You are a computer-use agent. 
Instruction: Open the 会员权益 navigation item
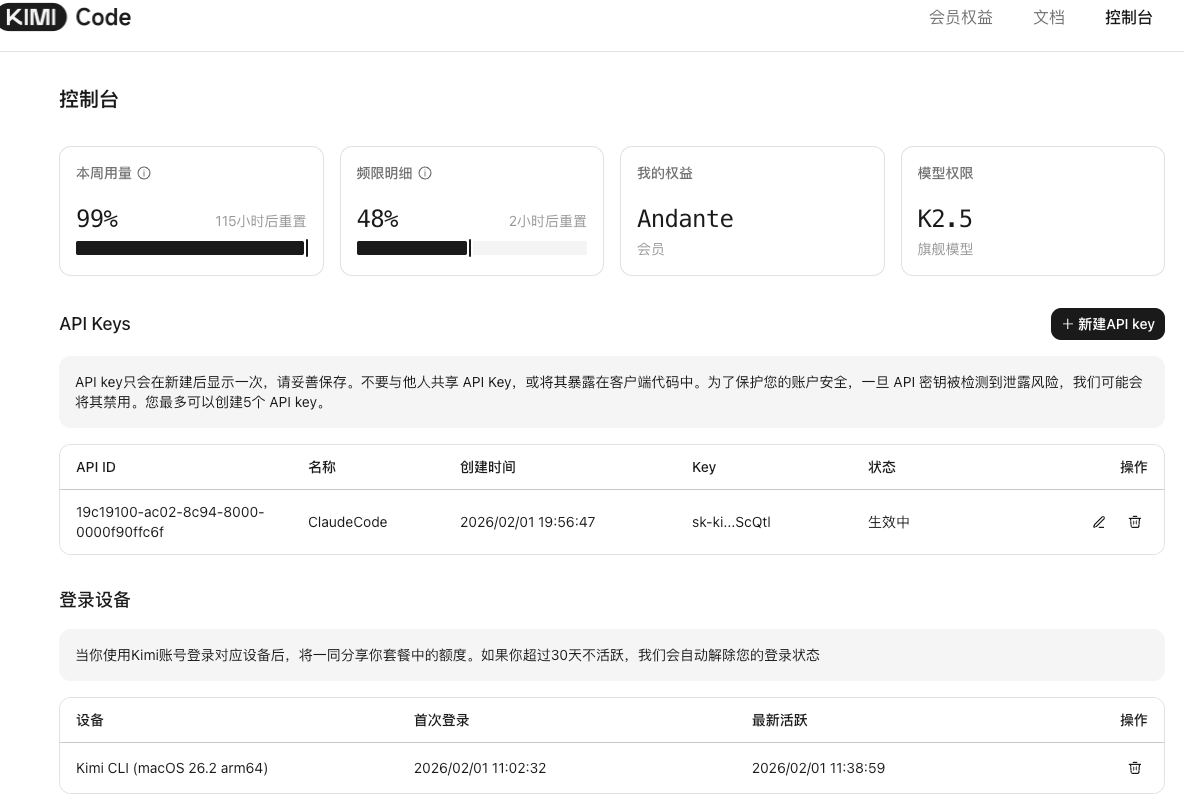[x=960, y=17]
